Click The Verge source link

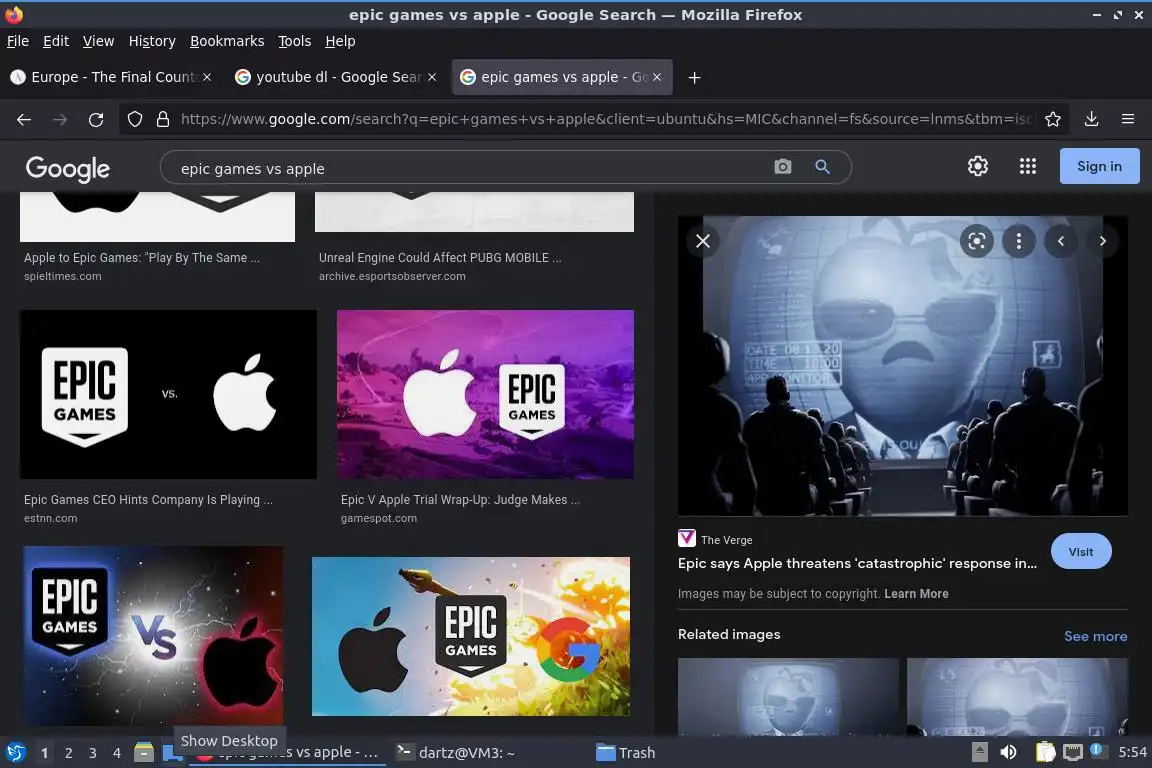click(726, 540)
